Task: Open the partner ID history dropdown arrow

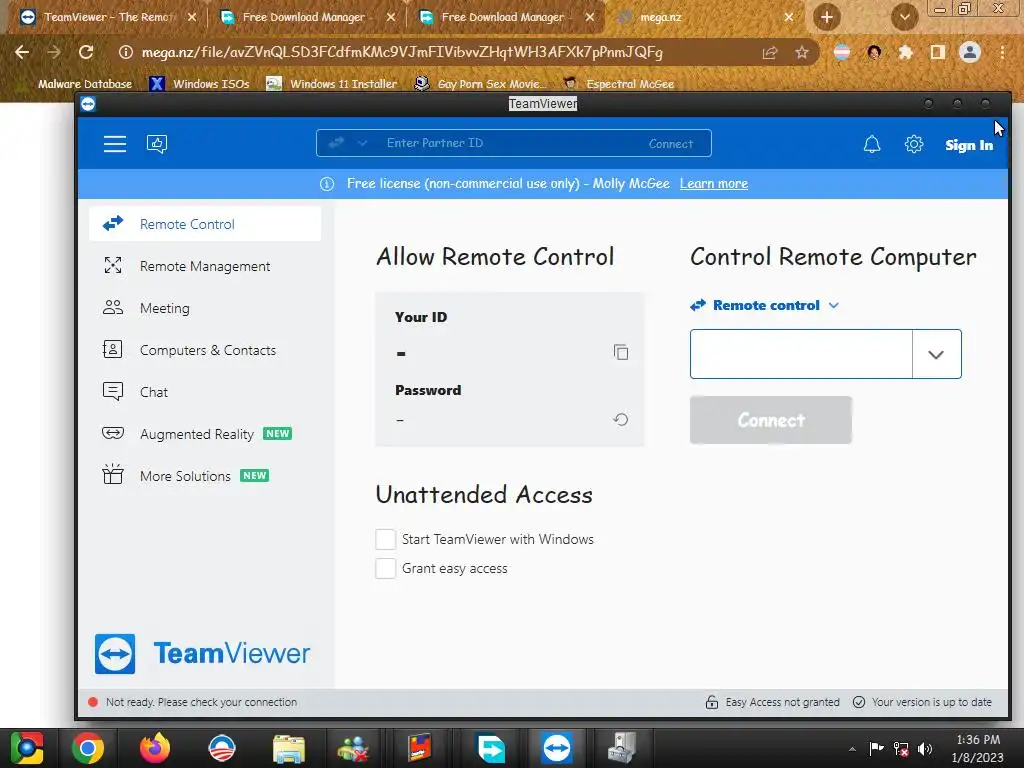Action: pos(936,354)
